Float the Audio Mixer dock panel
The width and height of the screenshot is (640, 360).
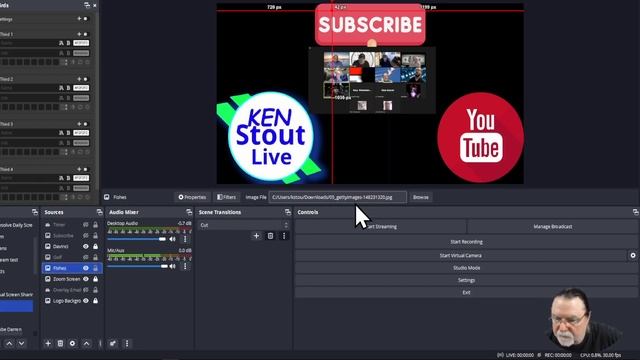click(189, 212)
